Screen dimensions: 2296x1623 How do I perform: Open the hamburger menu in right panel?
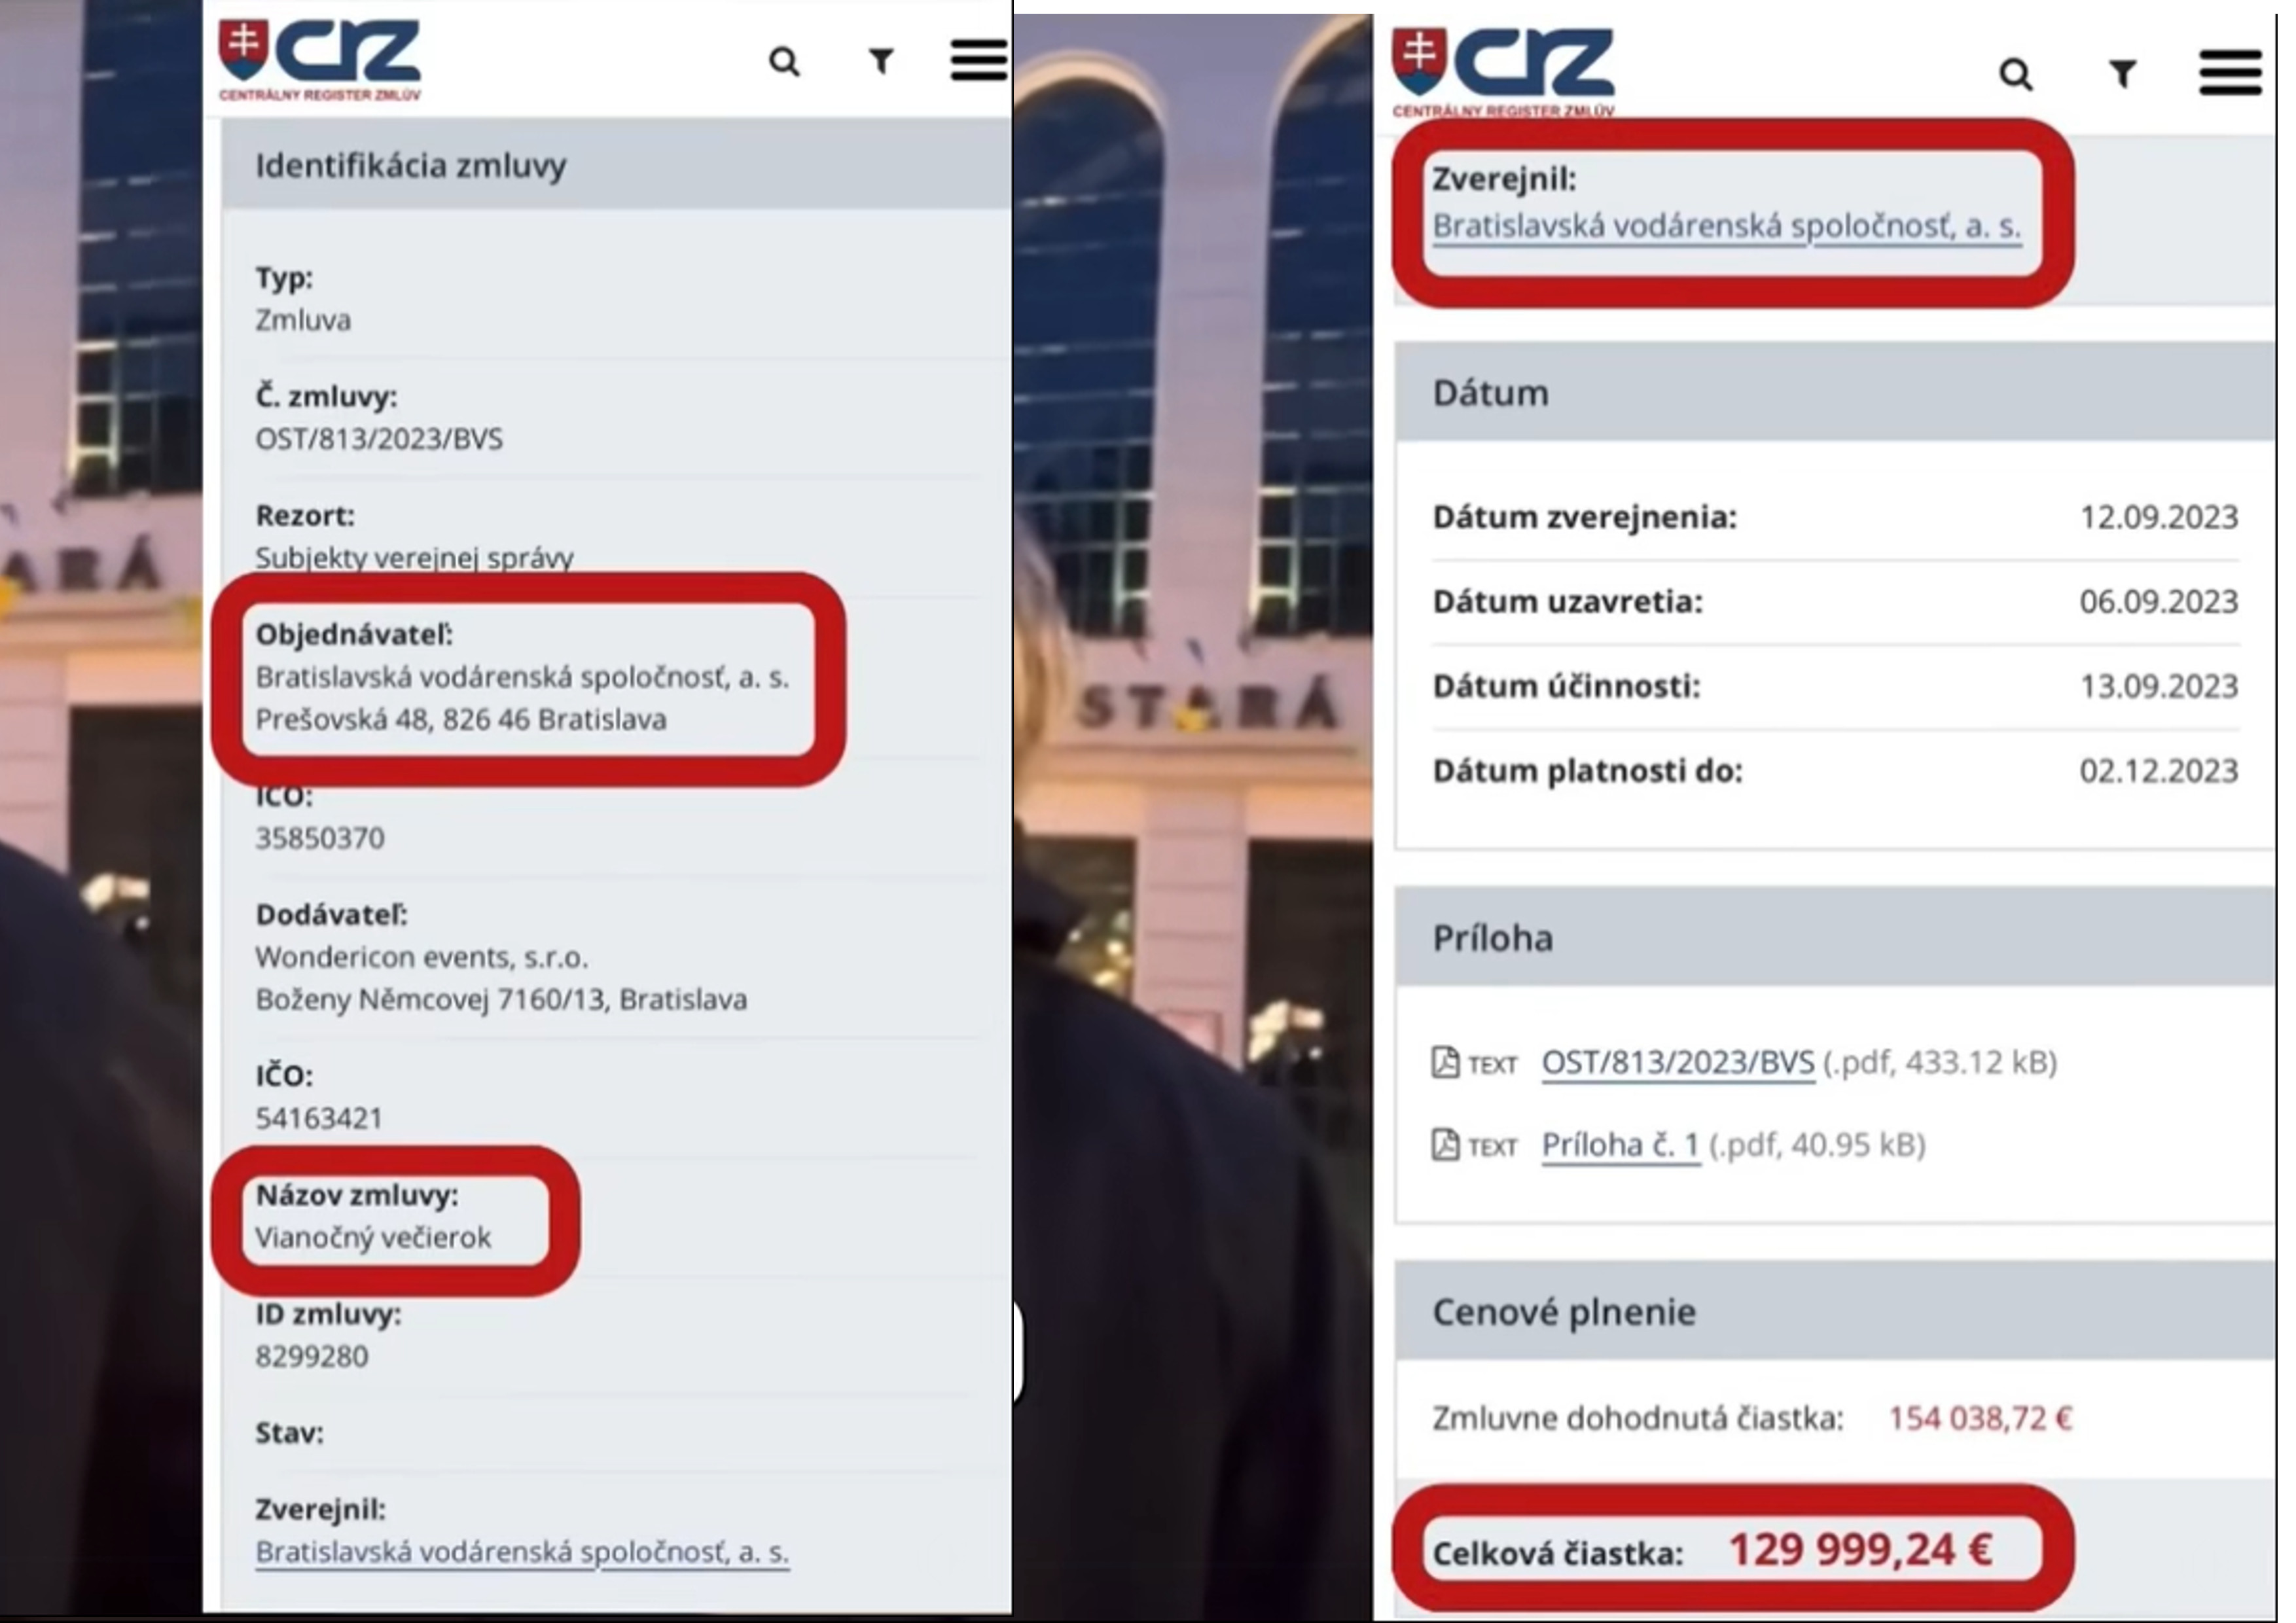(x=2230, y=72)
